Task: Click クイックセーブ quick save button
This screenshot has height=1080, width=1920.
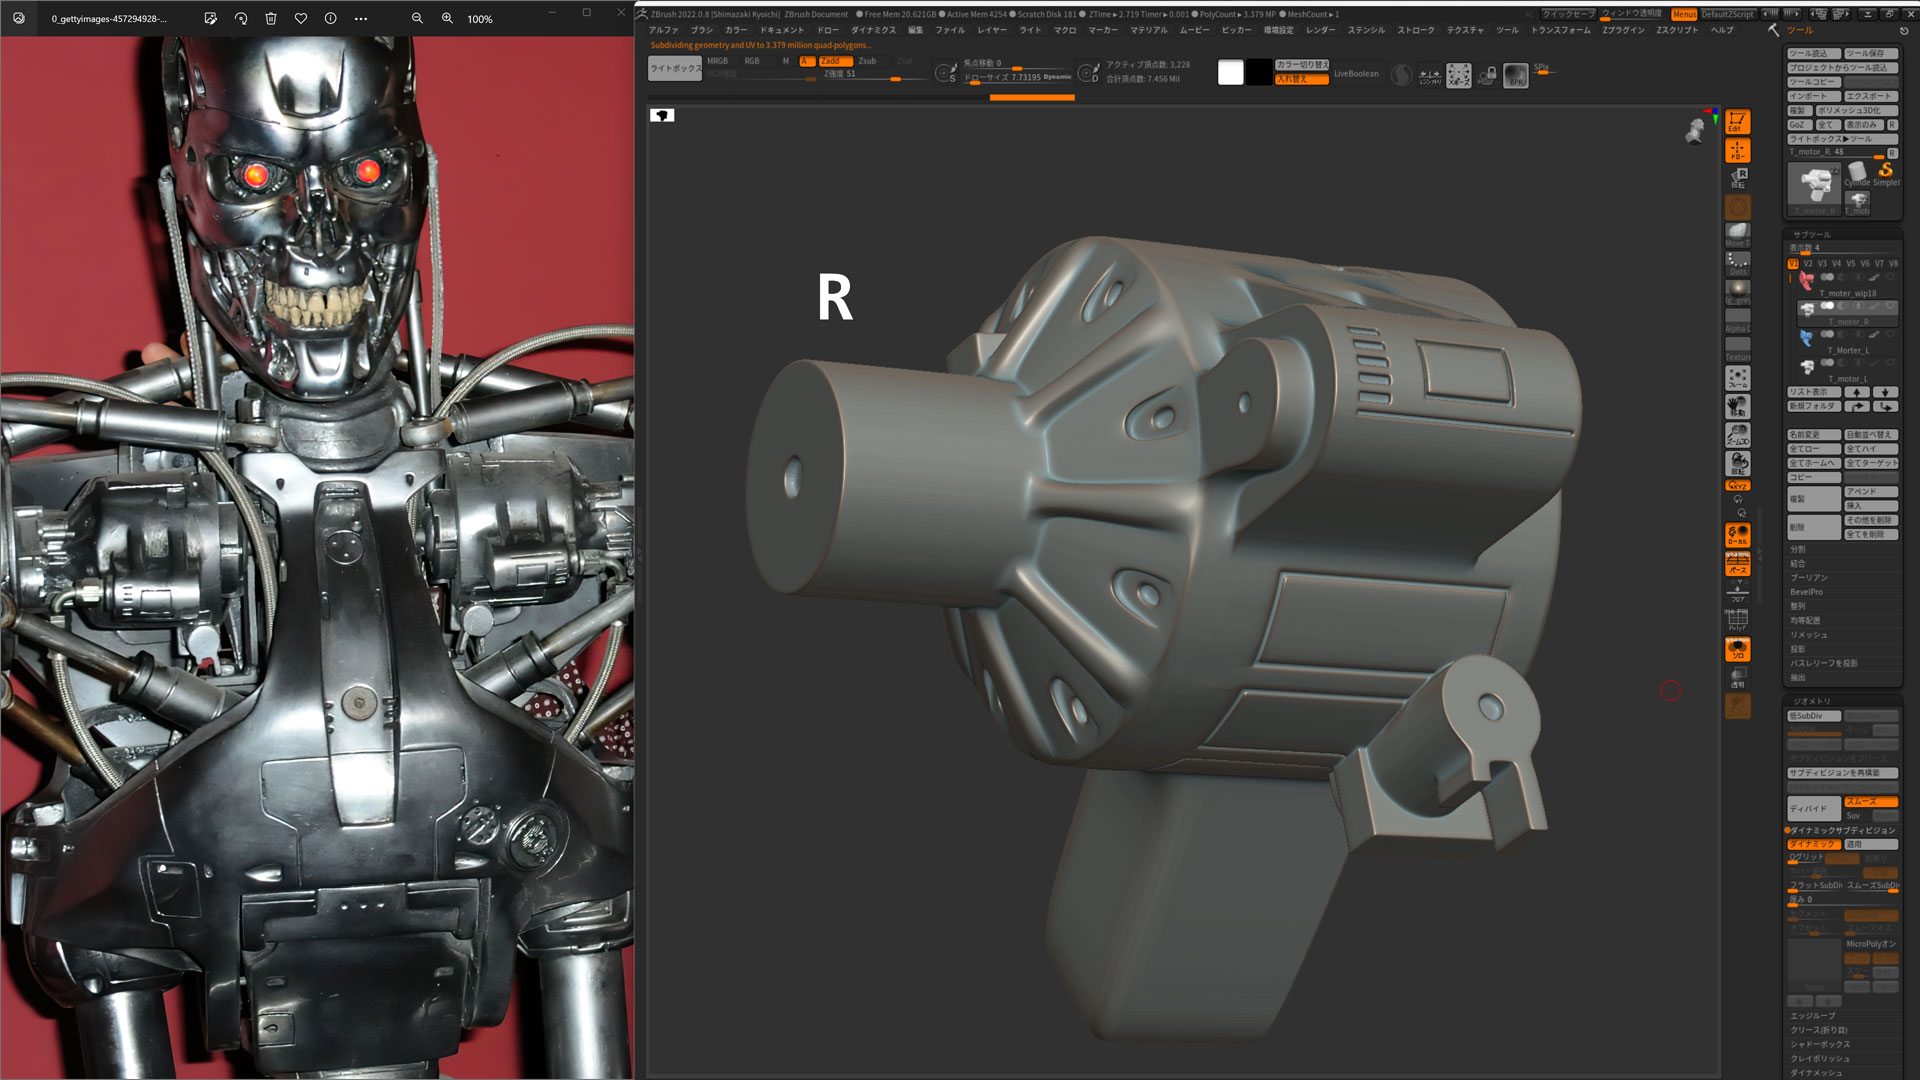Action: (x=1568, y=14)
